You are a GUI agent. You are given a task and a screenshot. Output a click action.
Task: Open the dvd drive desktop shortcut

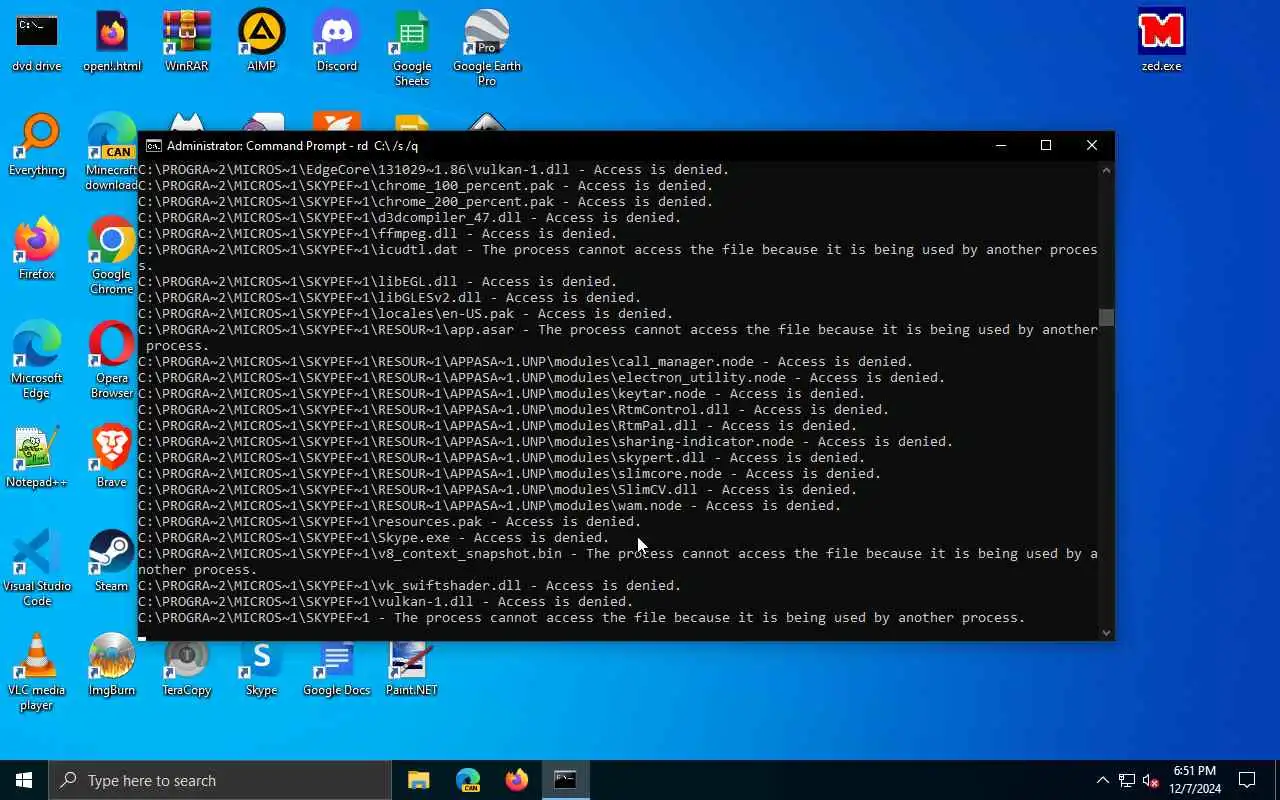[x=37, y=42]
